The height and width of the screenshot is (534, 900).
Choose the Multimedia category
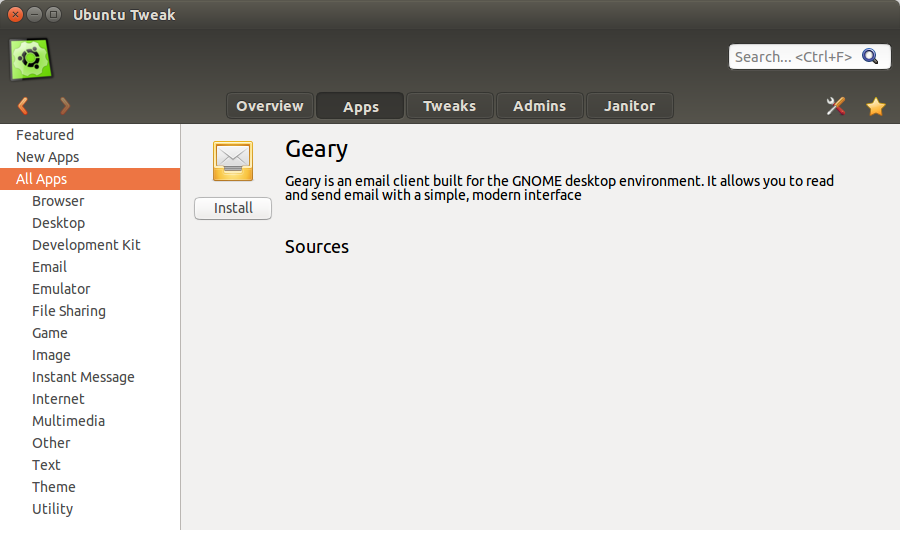(x=90, y=421)
